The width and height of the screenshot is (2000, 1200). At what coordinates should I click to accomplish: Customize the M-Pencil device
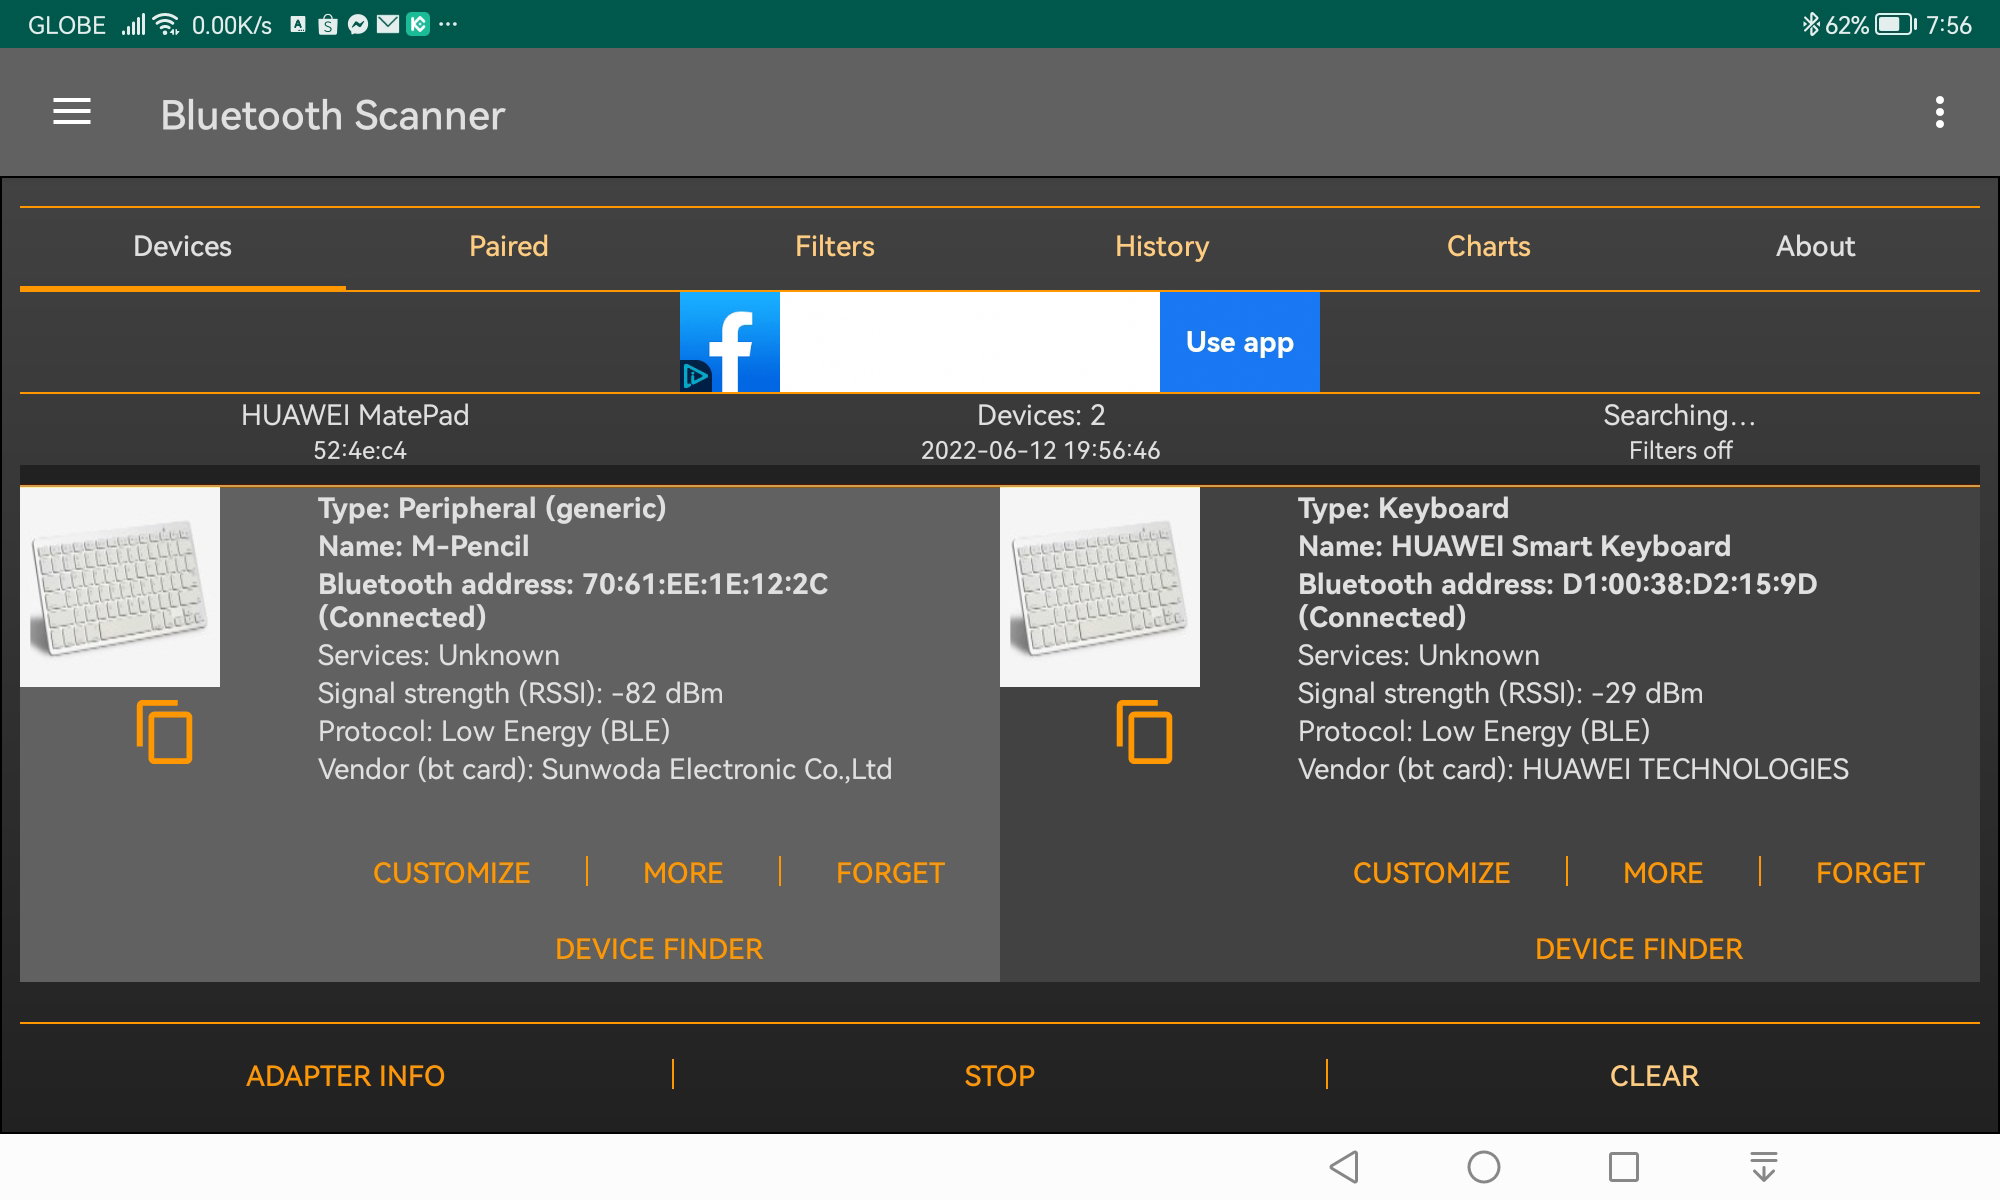tap(452, 873)
